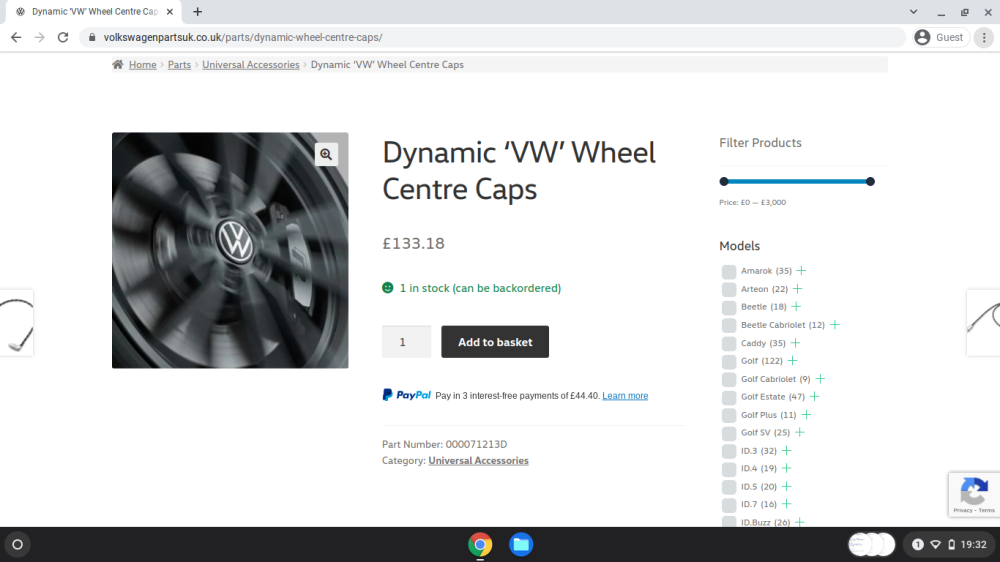Image resolution: width=1000 pixels, height=562 pixels.
Task: Click the reCAPTCHA badge
Action: point(974,494)
